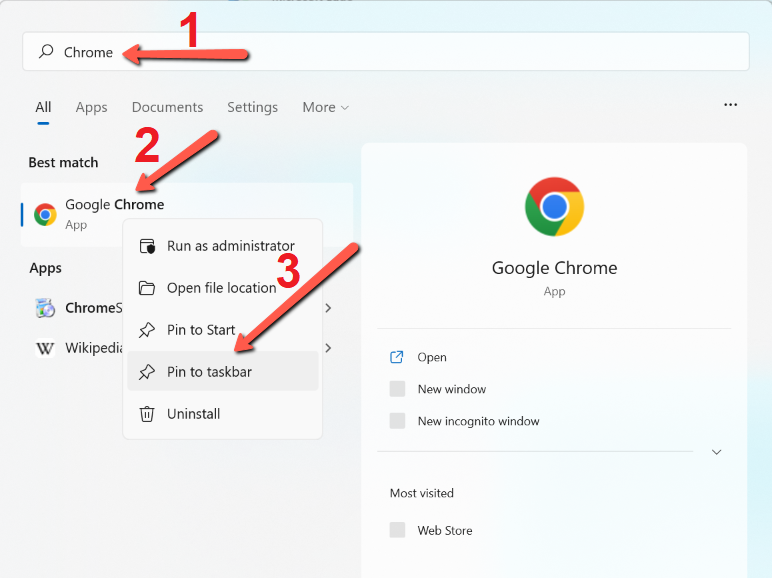Click the search magnifier icon
This screenshot has height=578, width=772.
46,51
